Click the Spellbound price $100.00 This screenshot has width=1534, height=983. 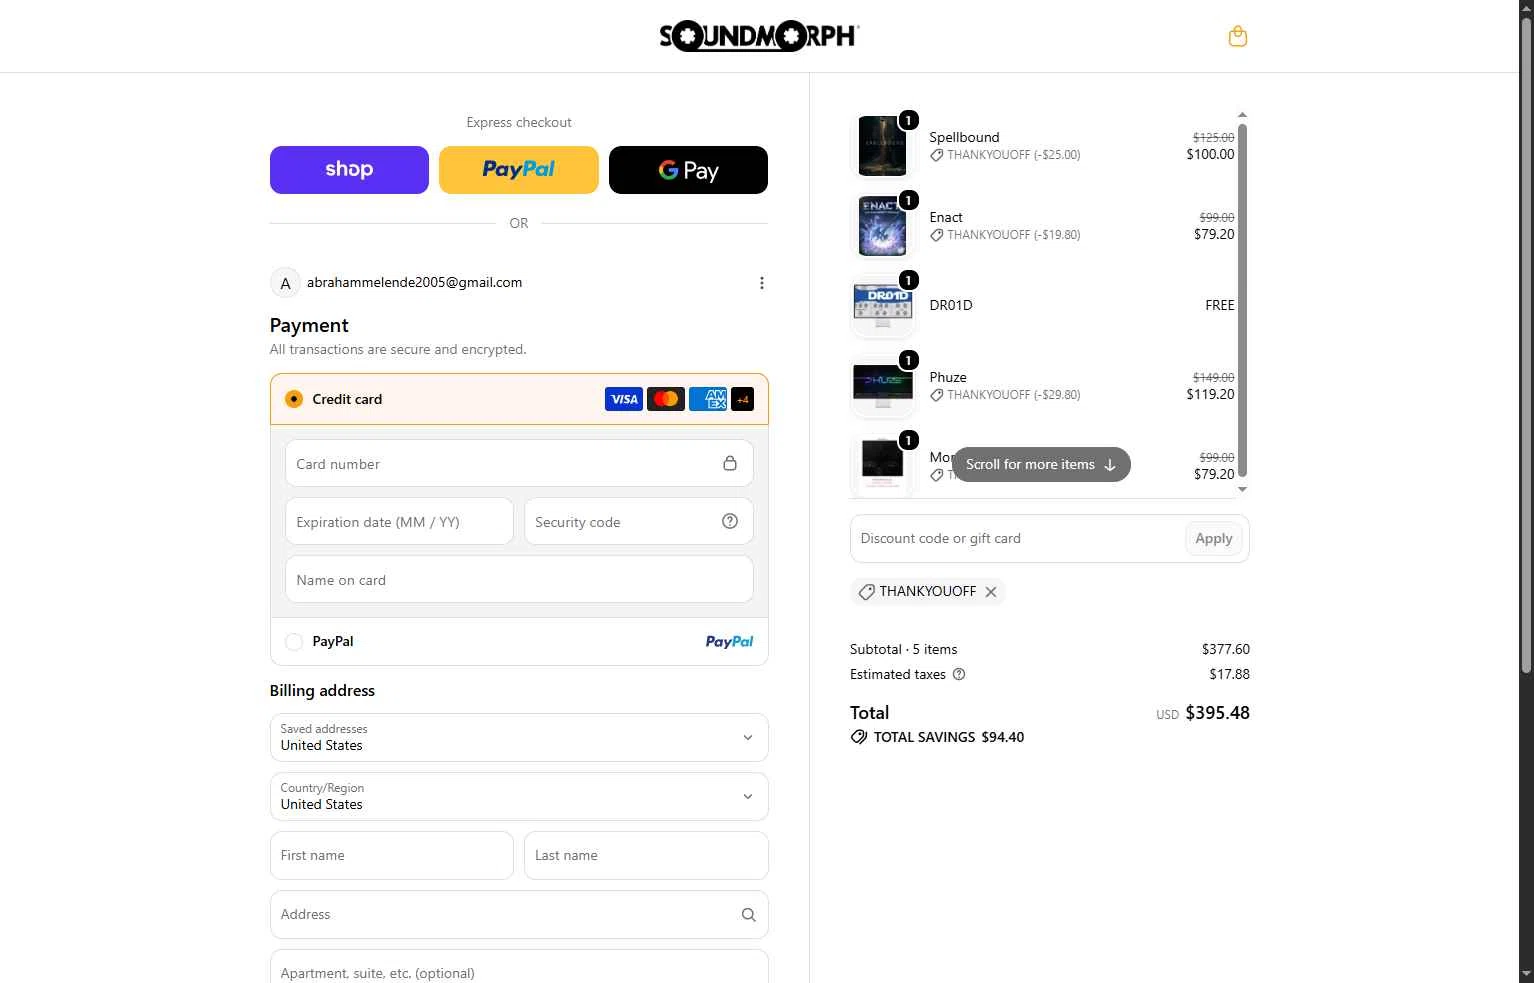(x=1210, y=154)
